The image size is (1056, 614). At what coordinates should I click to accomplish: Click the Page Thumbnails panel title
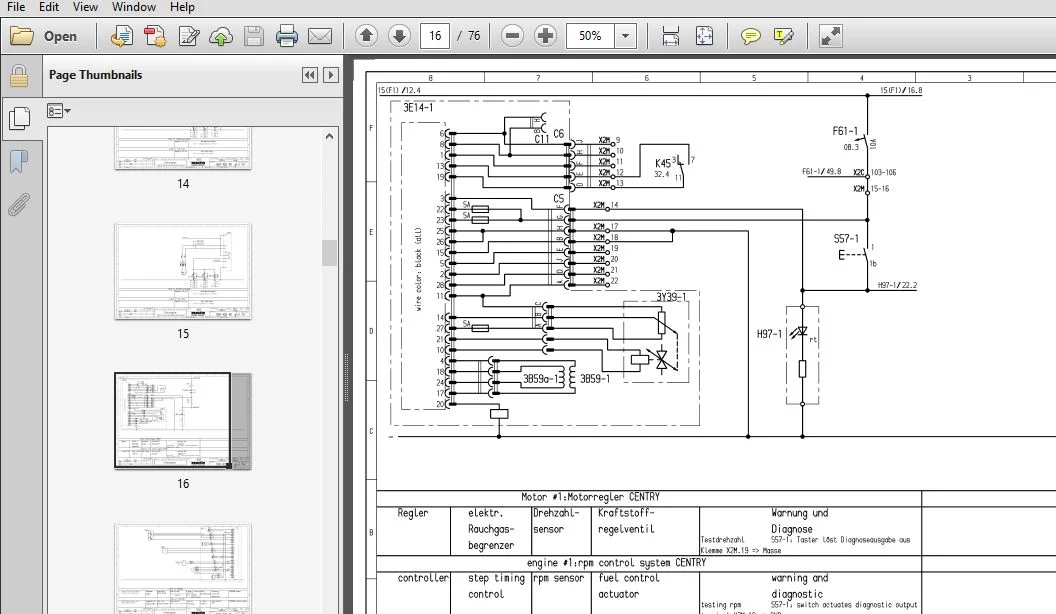coord(96,75)
